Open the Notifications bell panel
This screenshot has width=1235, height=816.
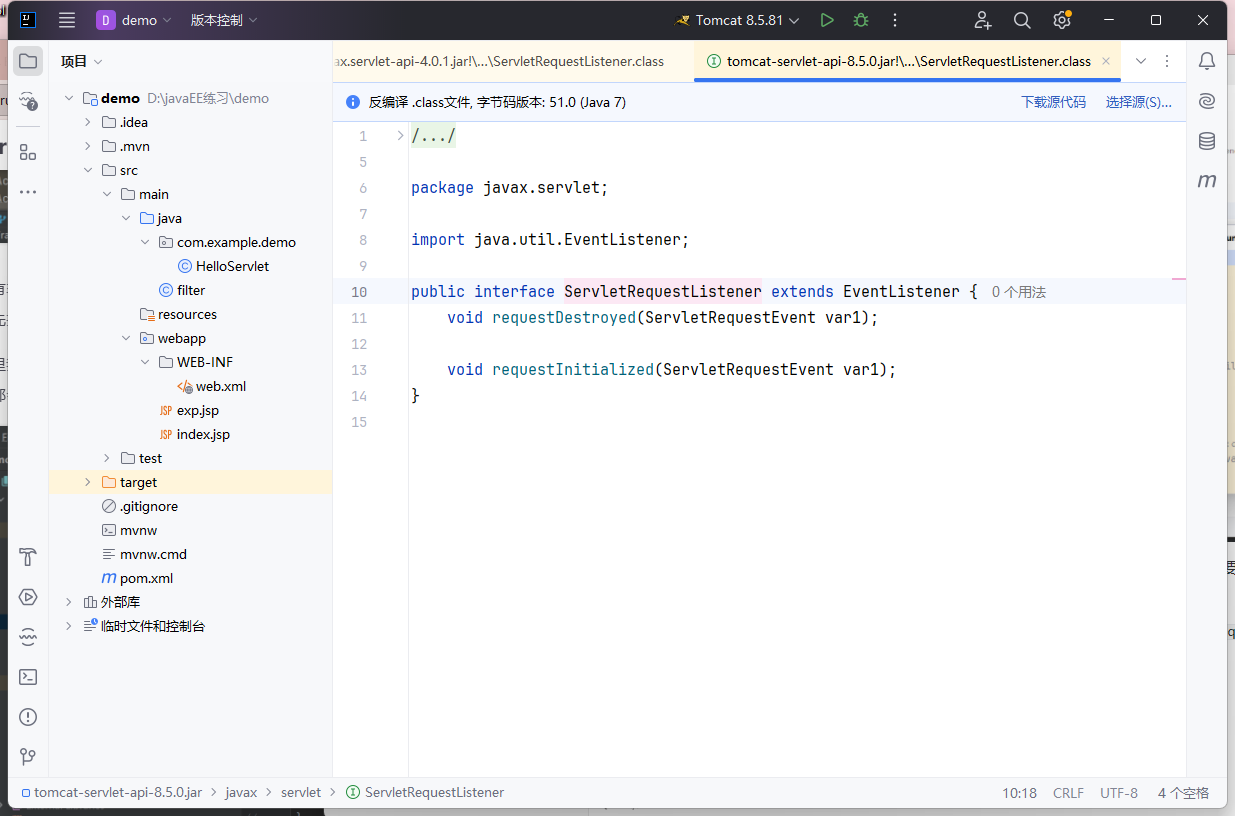1207,62
